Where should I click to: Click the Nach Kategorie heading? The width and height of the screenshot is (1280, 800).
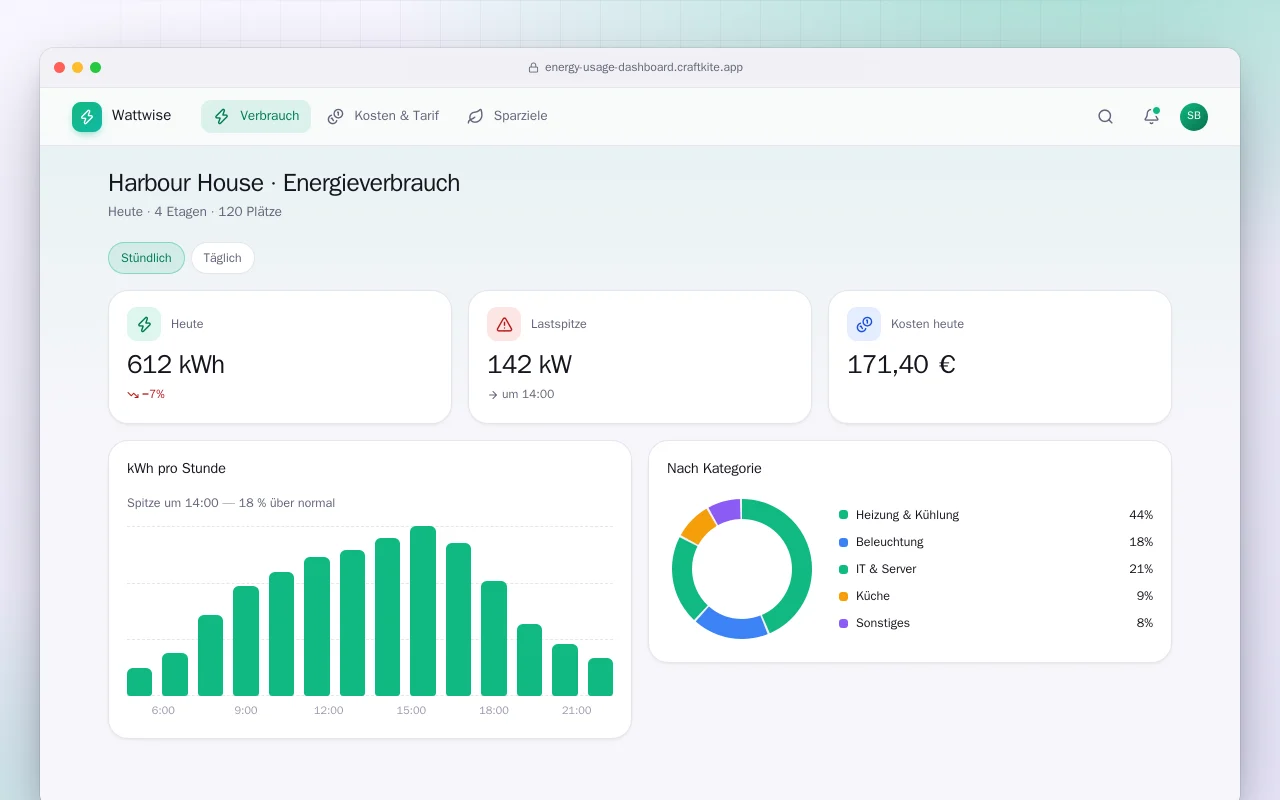coord(714,468)
